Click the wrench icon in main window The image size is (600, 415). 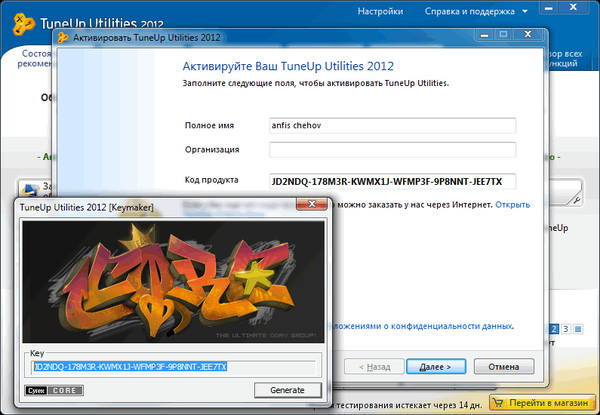click(575, 199)
